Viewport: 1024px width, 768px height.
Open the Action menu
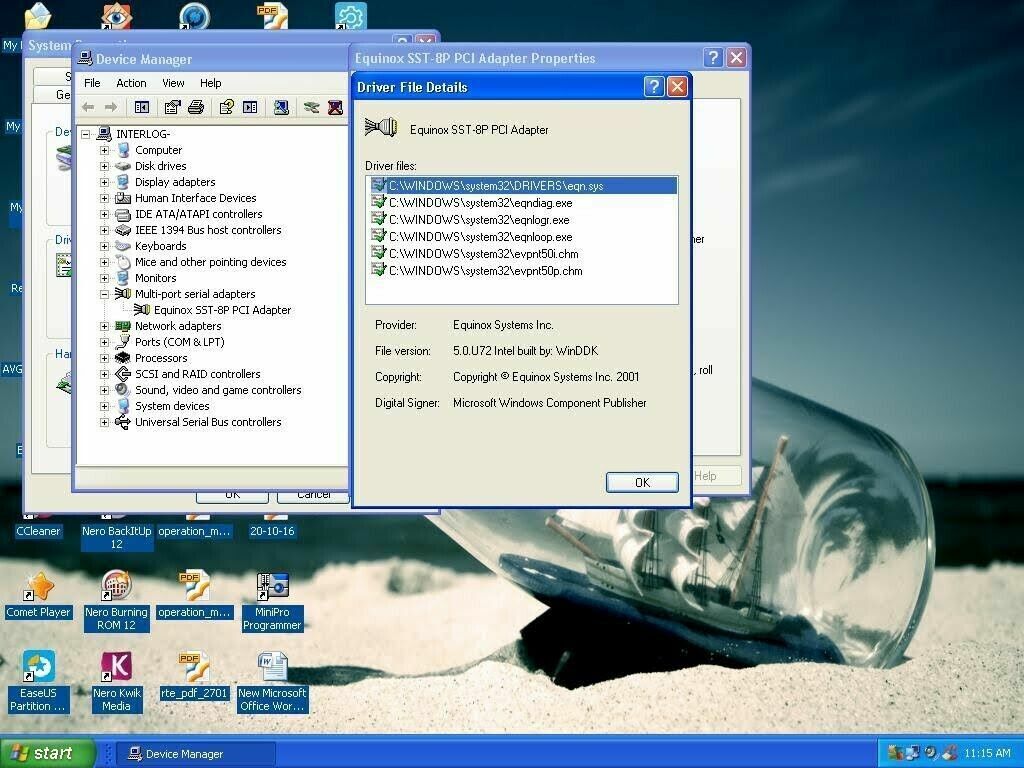coord(131,83)
